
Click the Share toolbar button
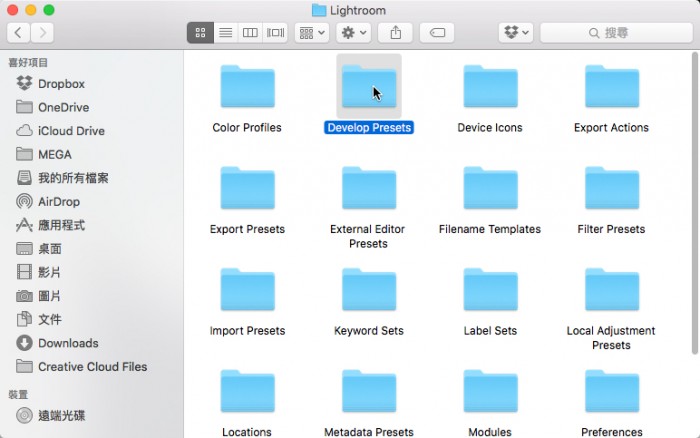(x=395, y=32)
